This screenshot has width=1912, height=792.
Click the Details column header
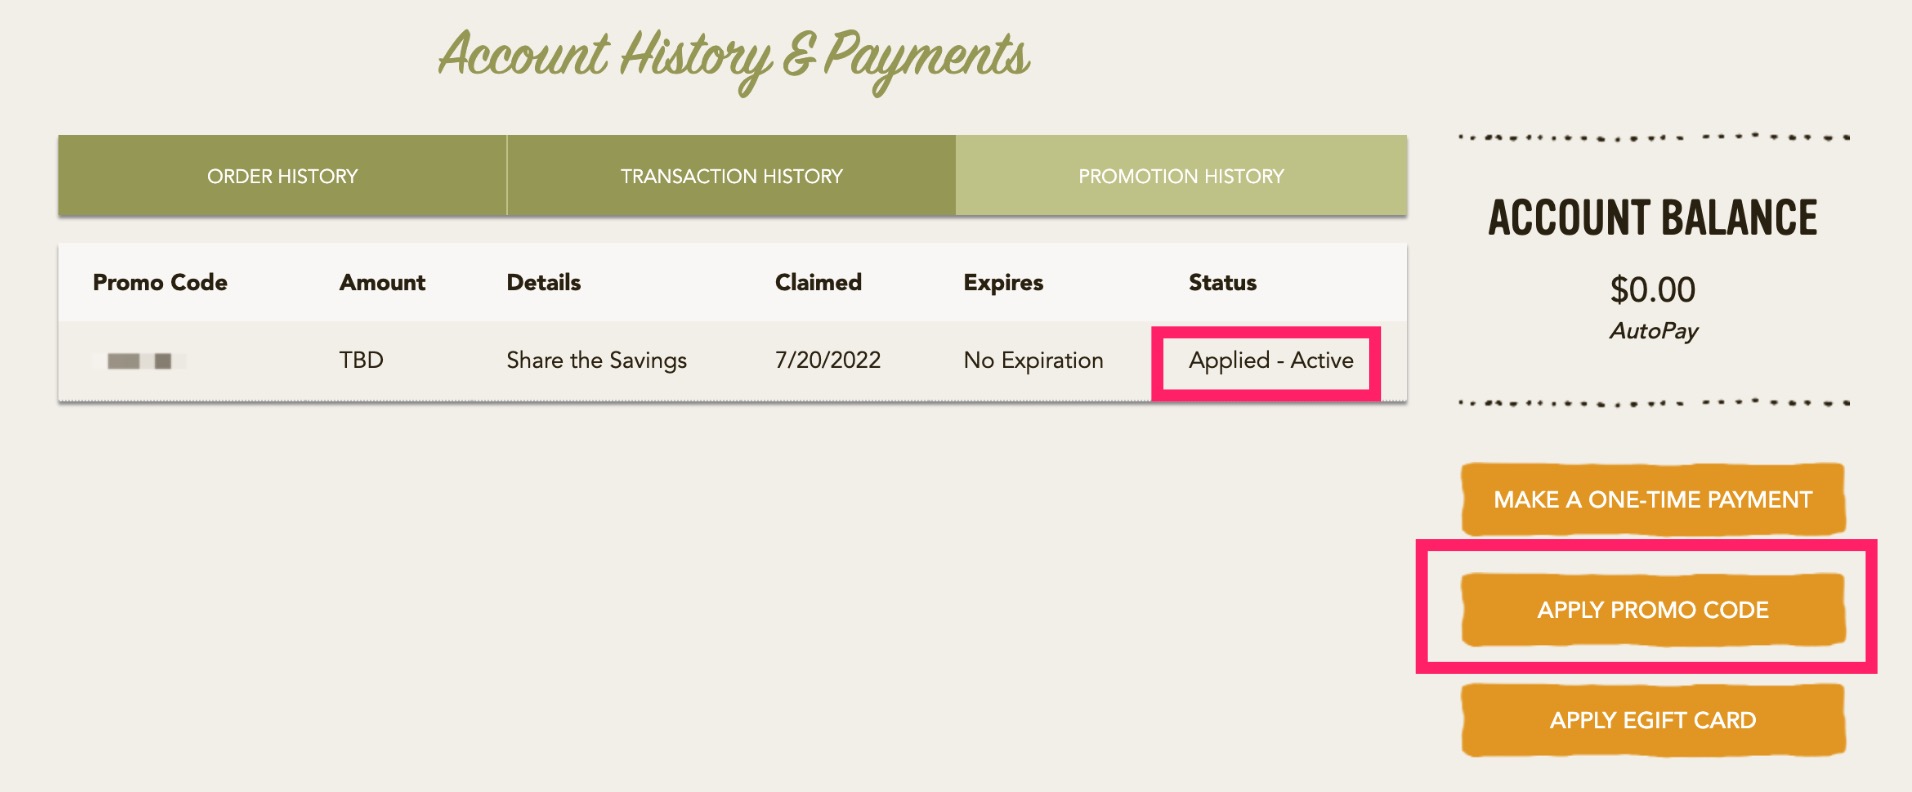click(x=543, y=283)
